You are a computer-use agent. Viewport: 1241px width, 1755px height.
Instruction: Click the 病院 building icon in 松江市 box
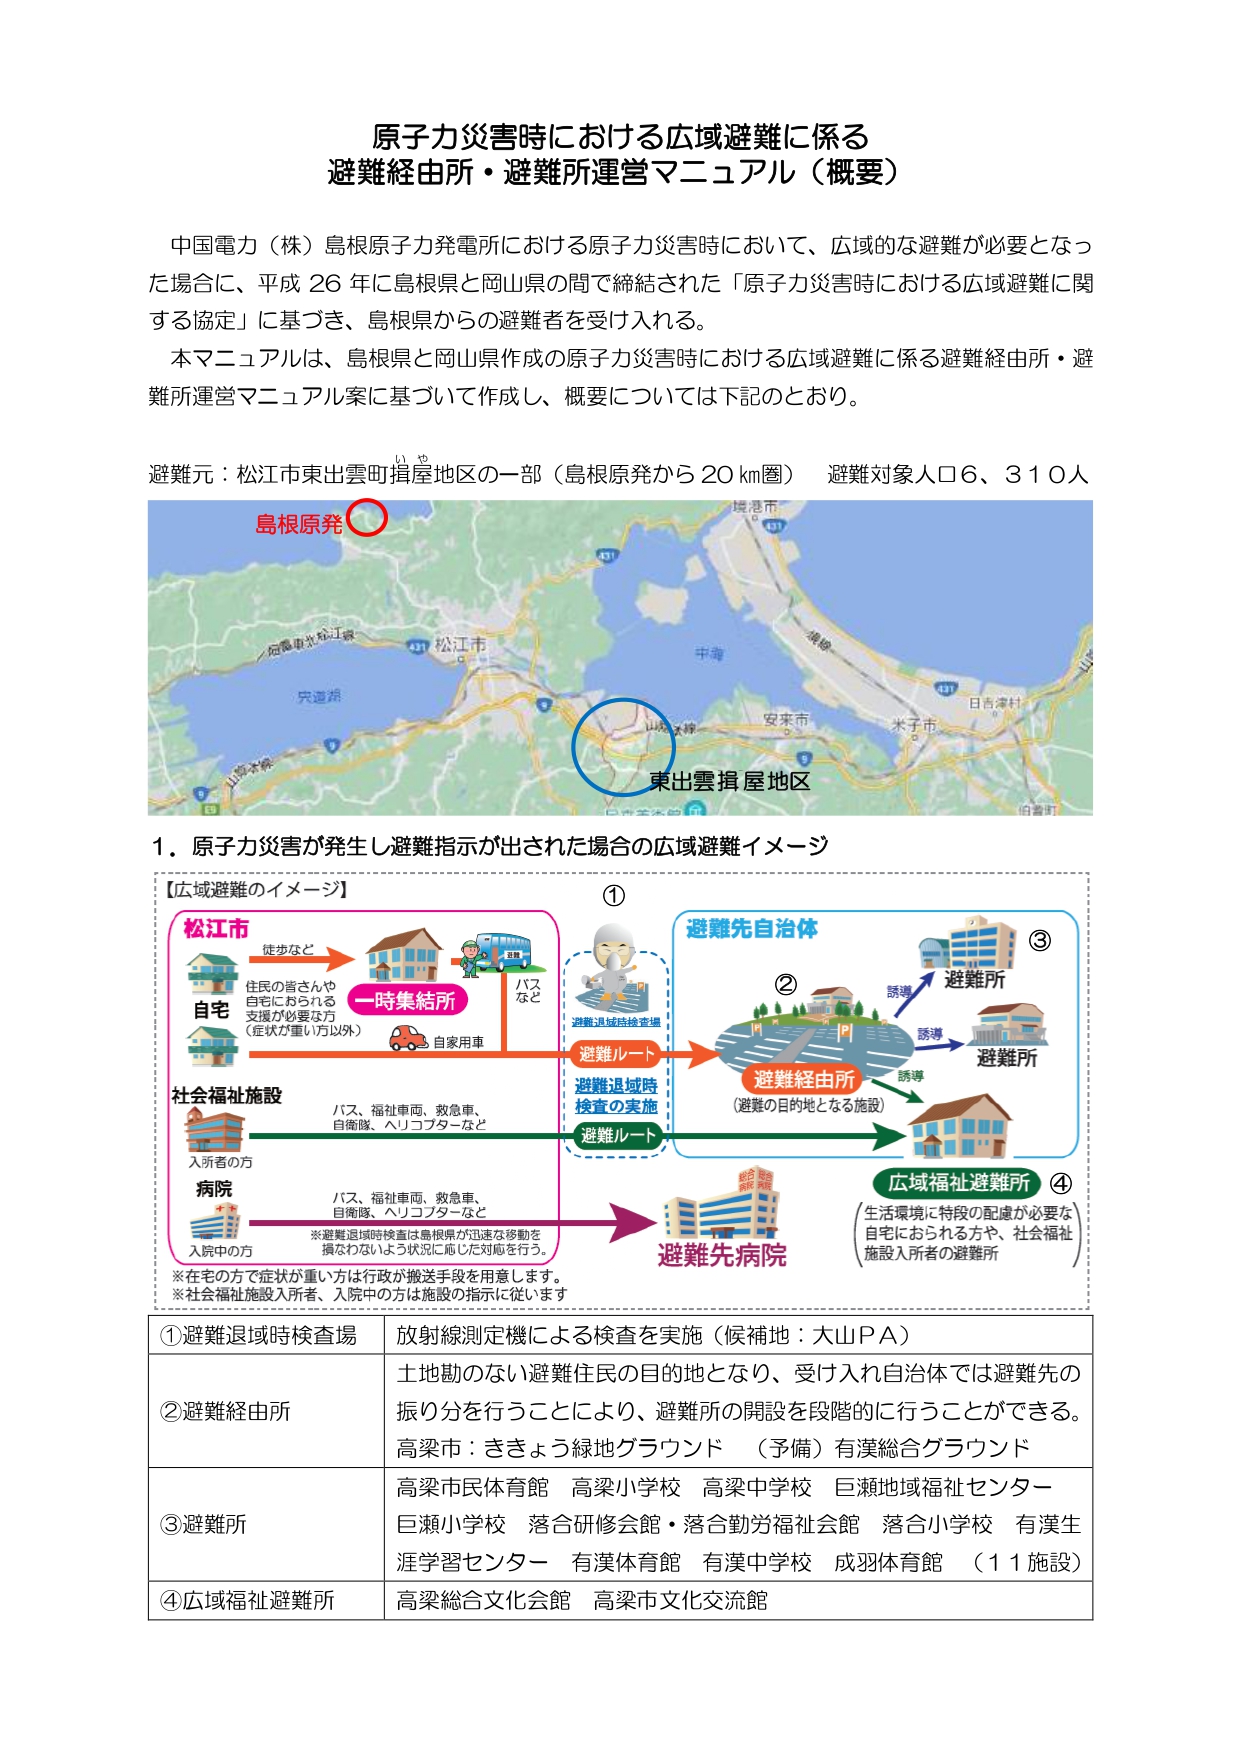(x=214, y=1222)
